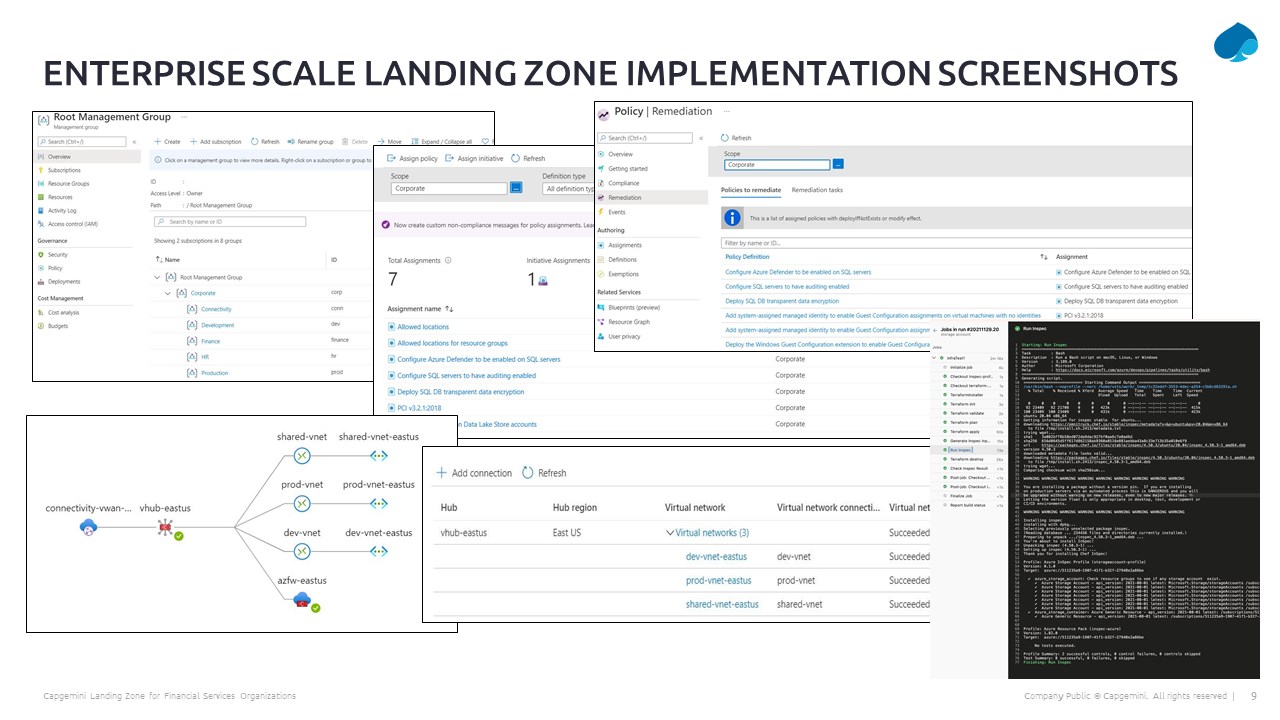Click Rename group in the toolbar
1280x720 pixels.
pyautogui.click(x=310, y=142)
